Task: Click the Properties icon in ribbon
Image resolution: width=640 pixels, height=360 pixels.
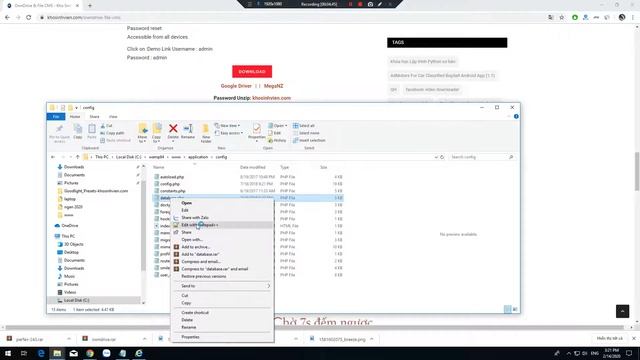Action: (x=256, y=132)
